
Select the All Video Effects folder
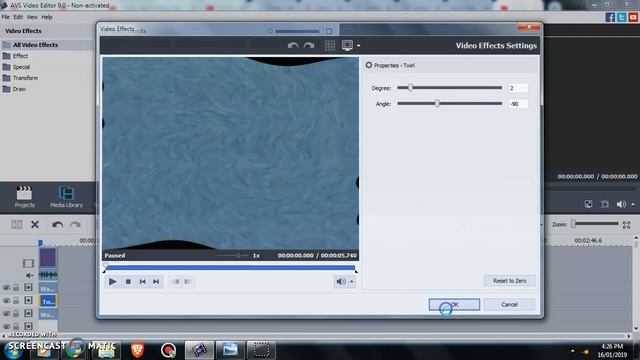click(x=35, y=45)
